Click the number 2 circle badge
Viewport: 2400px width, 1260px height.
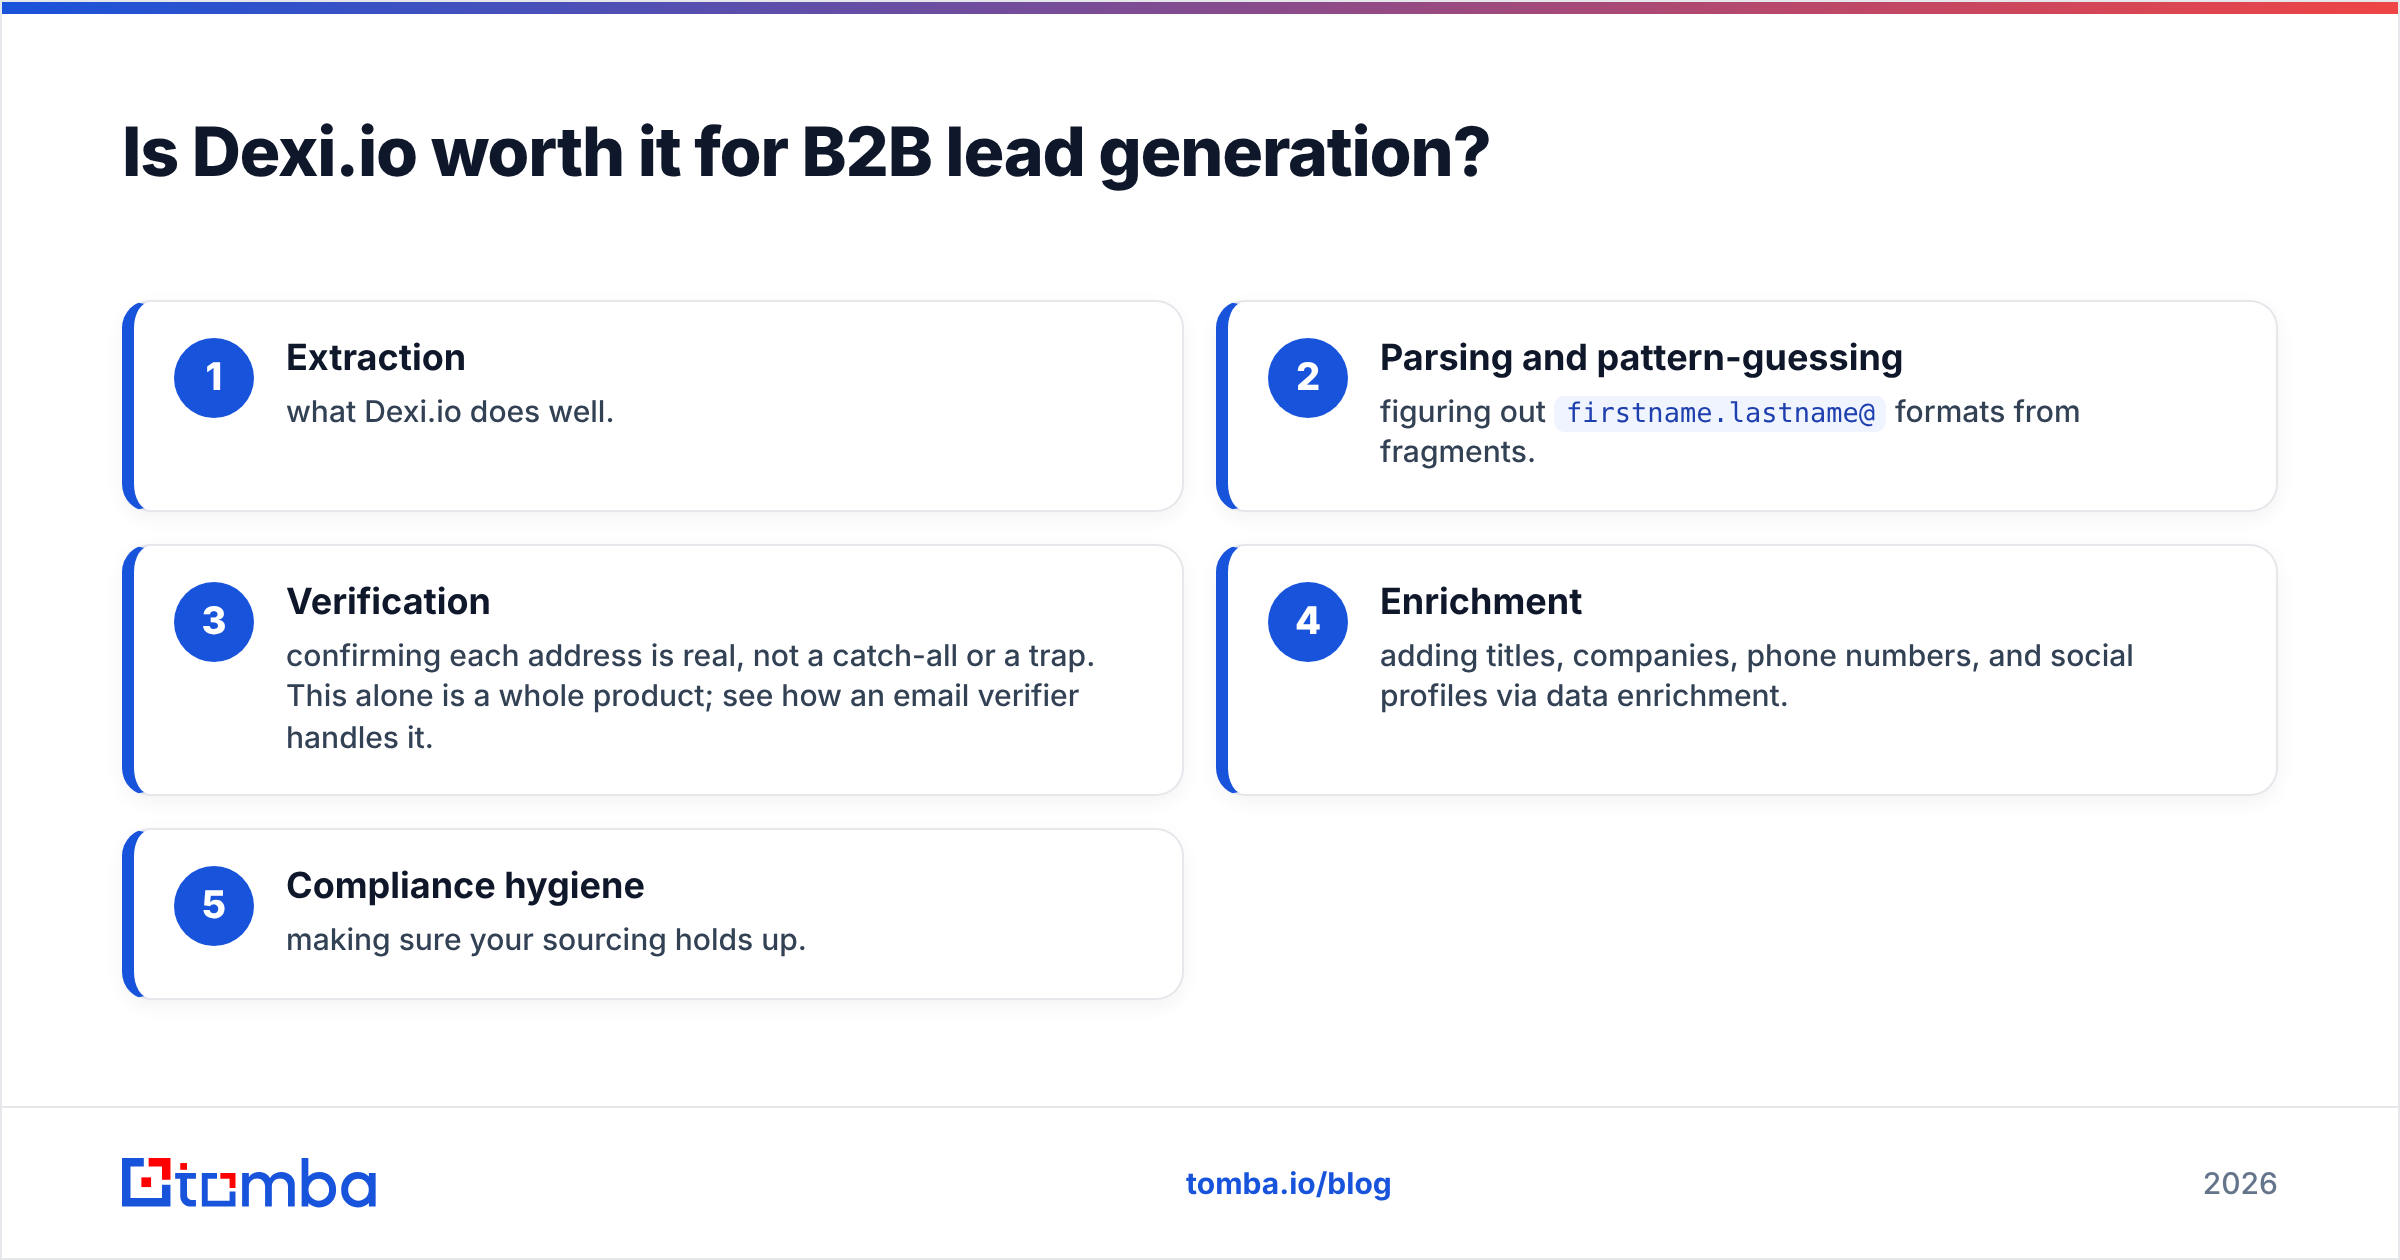(1308, 378)
